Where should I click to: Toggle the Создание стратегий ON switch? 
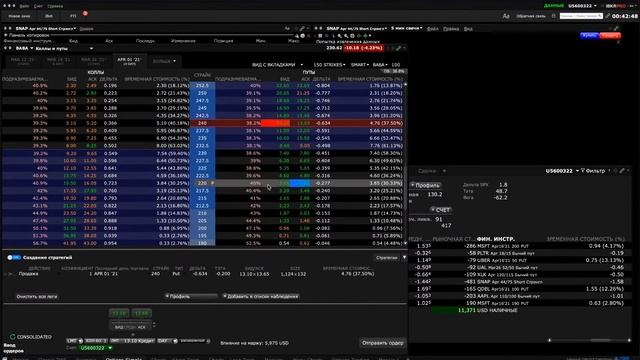click(x=14, y=258)
